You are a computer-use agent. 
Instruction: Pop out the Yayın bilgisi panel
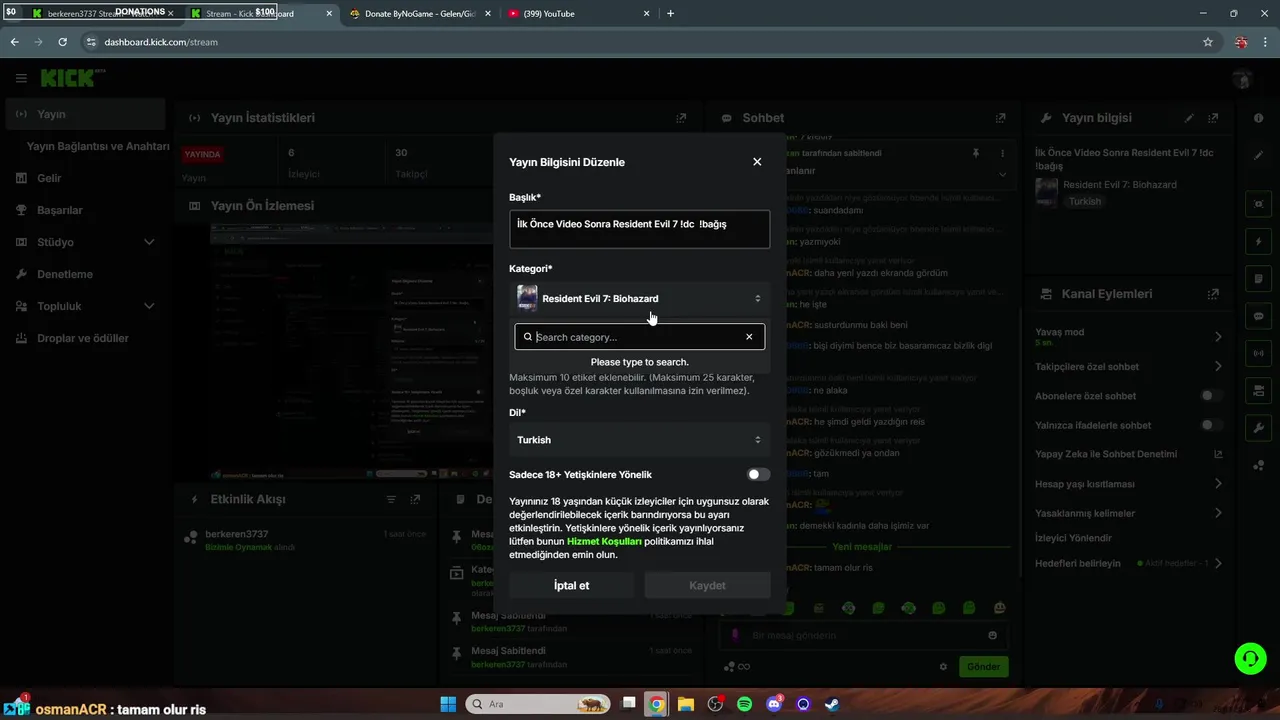pos(1213,118)
